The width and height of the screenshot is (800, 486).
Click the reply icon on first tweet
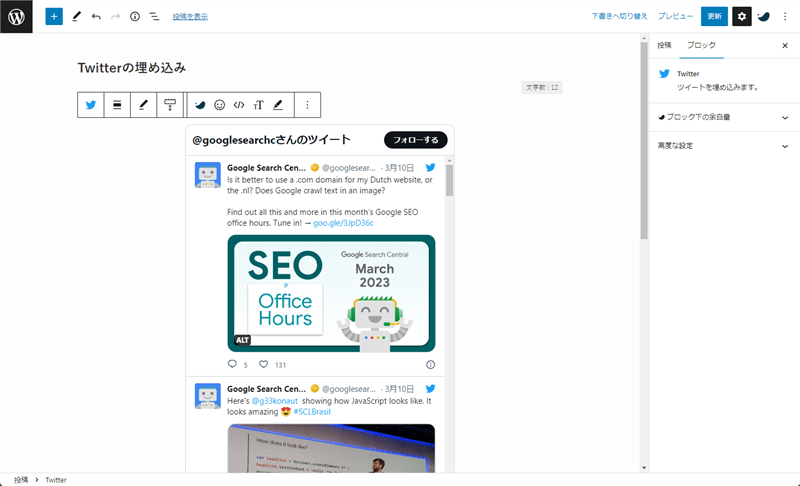pos(232,364)
